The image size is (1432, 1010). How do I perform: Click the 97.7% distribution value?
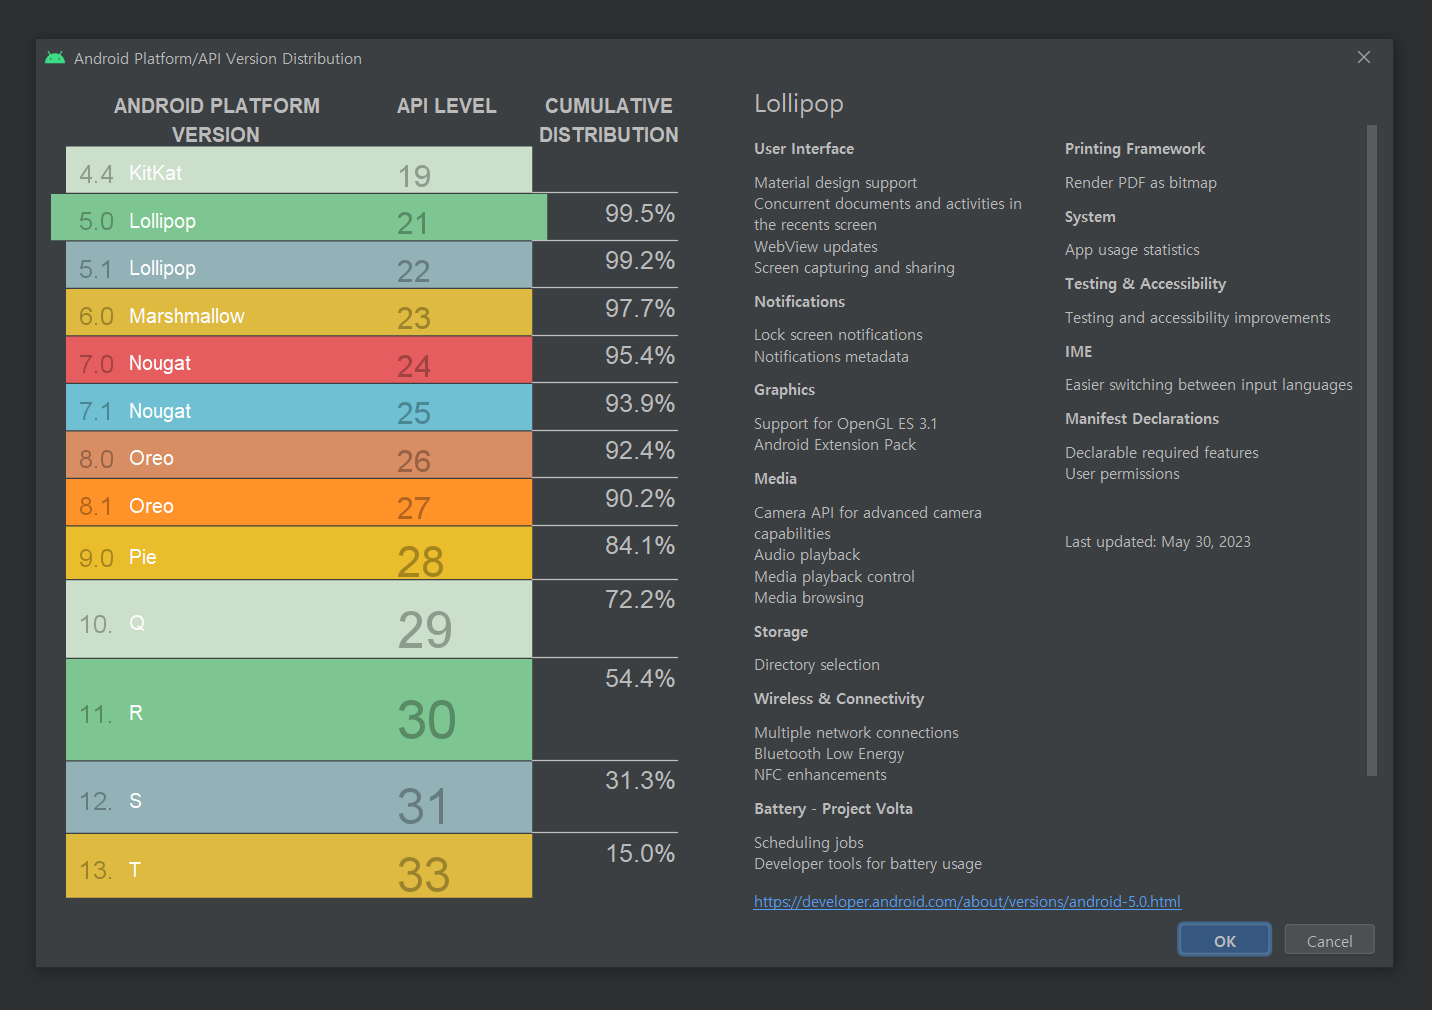pos(640,308)
